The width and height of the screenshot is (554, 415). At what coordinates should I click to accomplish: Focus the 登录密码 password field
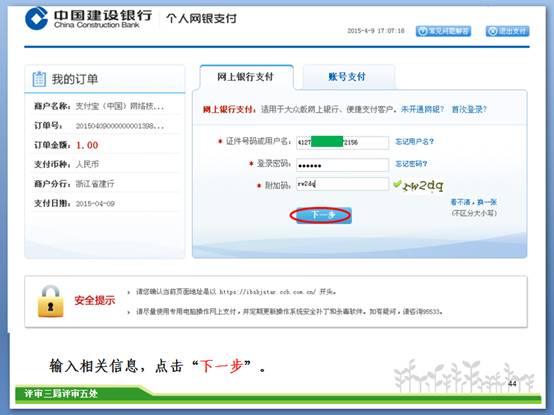tap(342, 165)
